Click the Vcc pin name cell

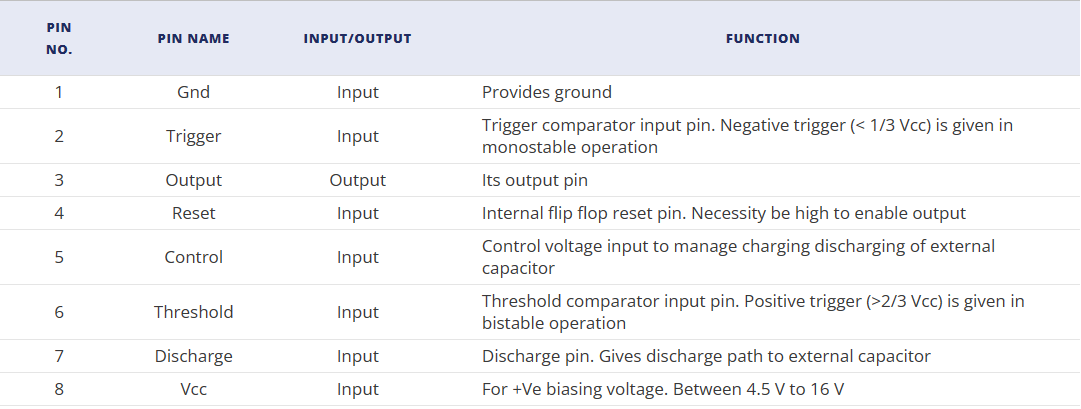tap(193, 390)
